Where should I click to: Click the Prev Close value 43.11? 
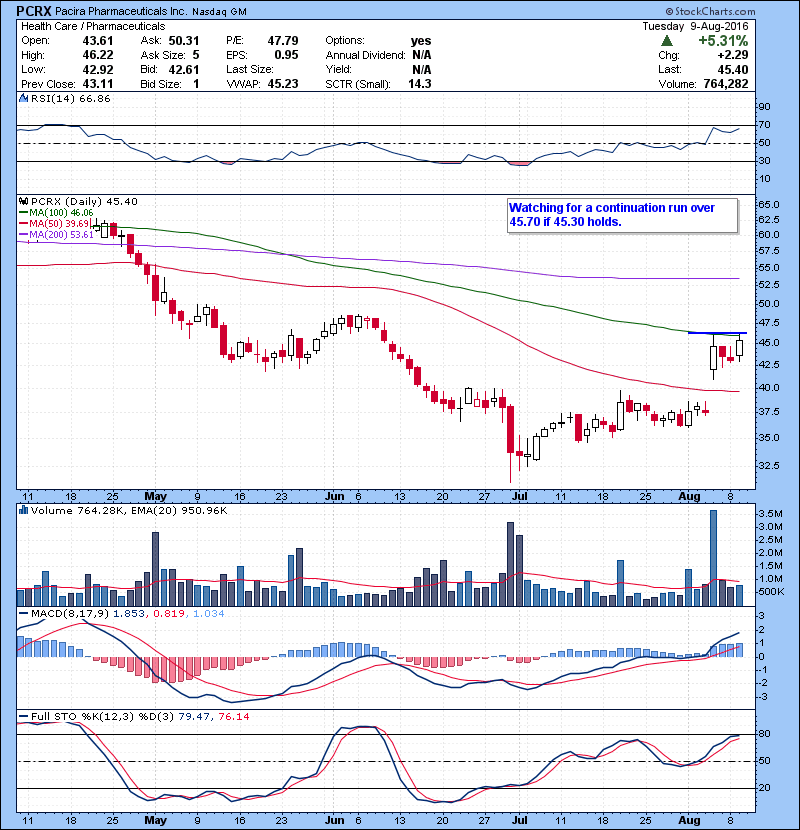[x=98, y=84]
